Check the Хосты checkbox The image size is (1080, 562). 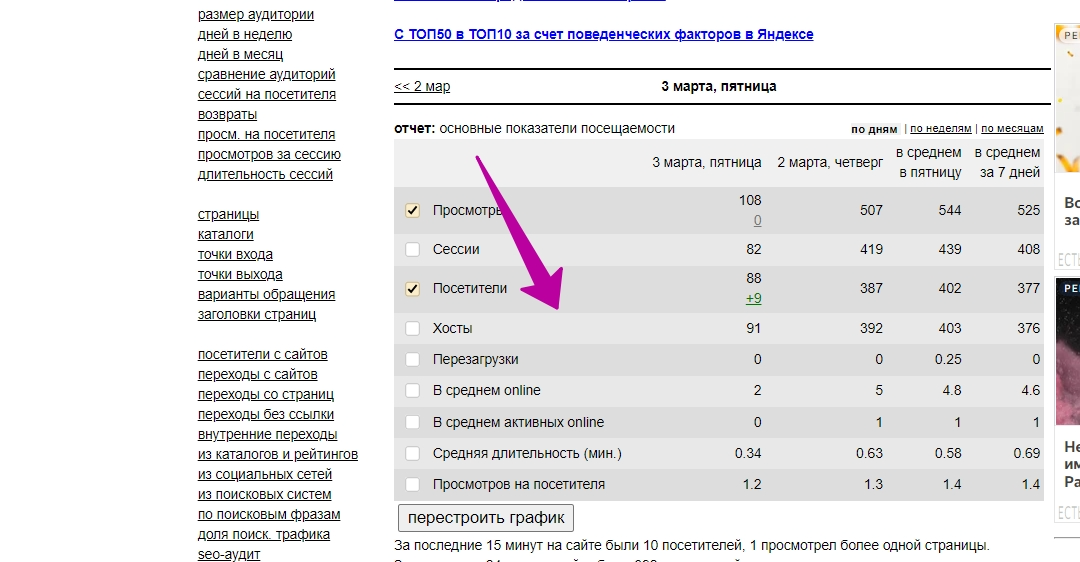coord(413,329)
